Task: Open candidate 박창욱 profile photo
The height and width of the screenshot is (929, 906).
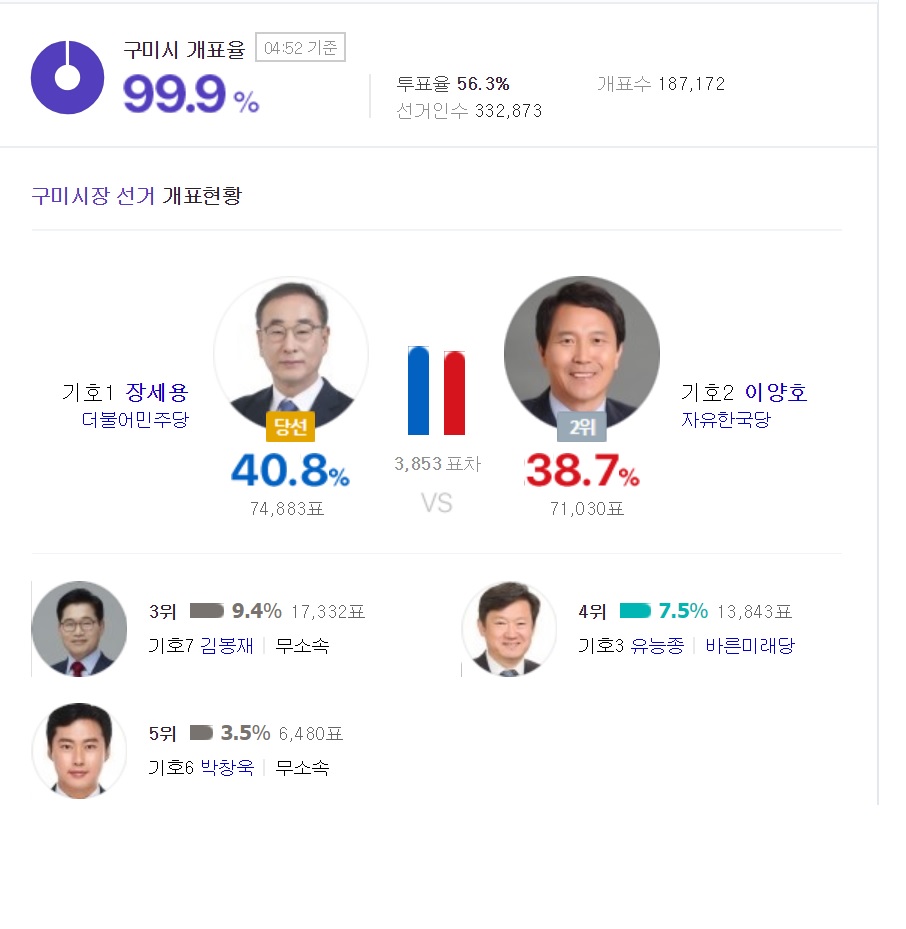Action: [x=79, y=751]
